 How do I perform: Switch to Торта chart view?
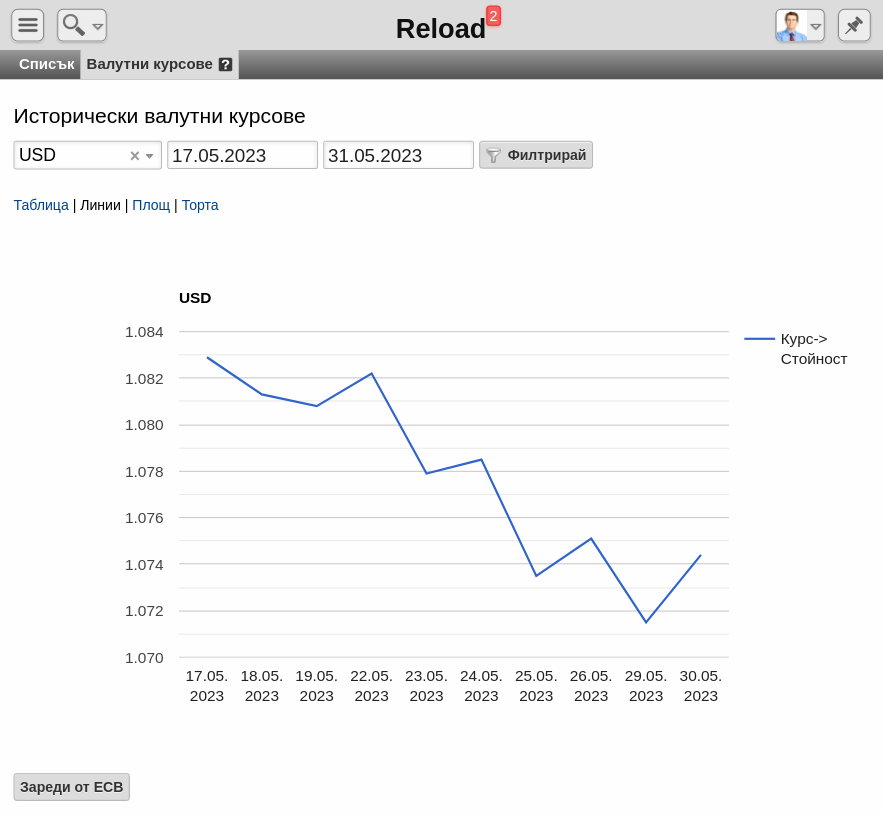coord(200,205)
